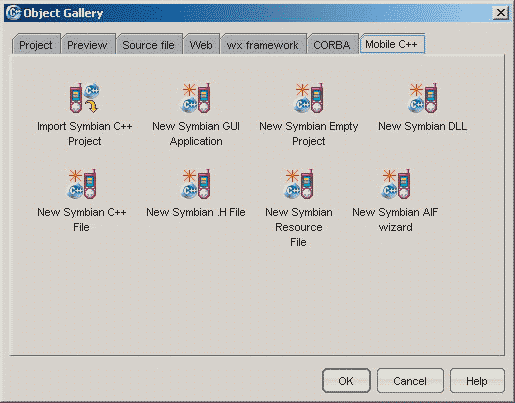
Task: Open the CORBA tab
Action: (332, 45)
